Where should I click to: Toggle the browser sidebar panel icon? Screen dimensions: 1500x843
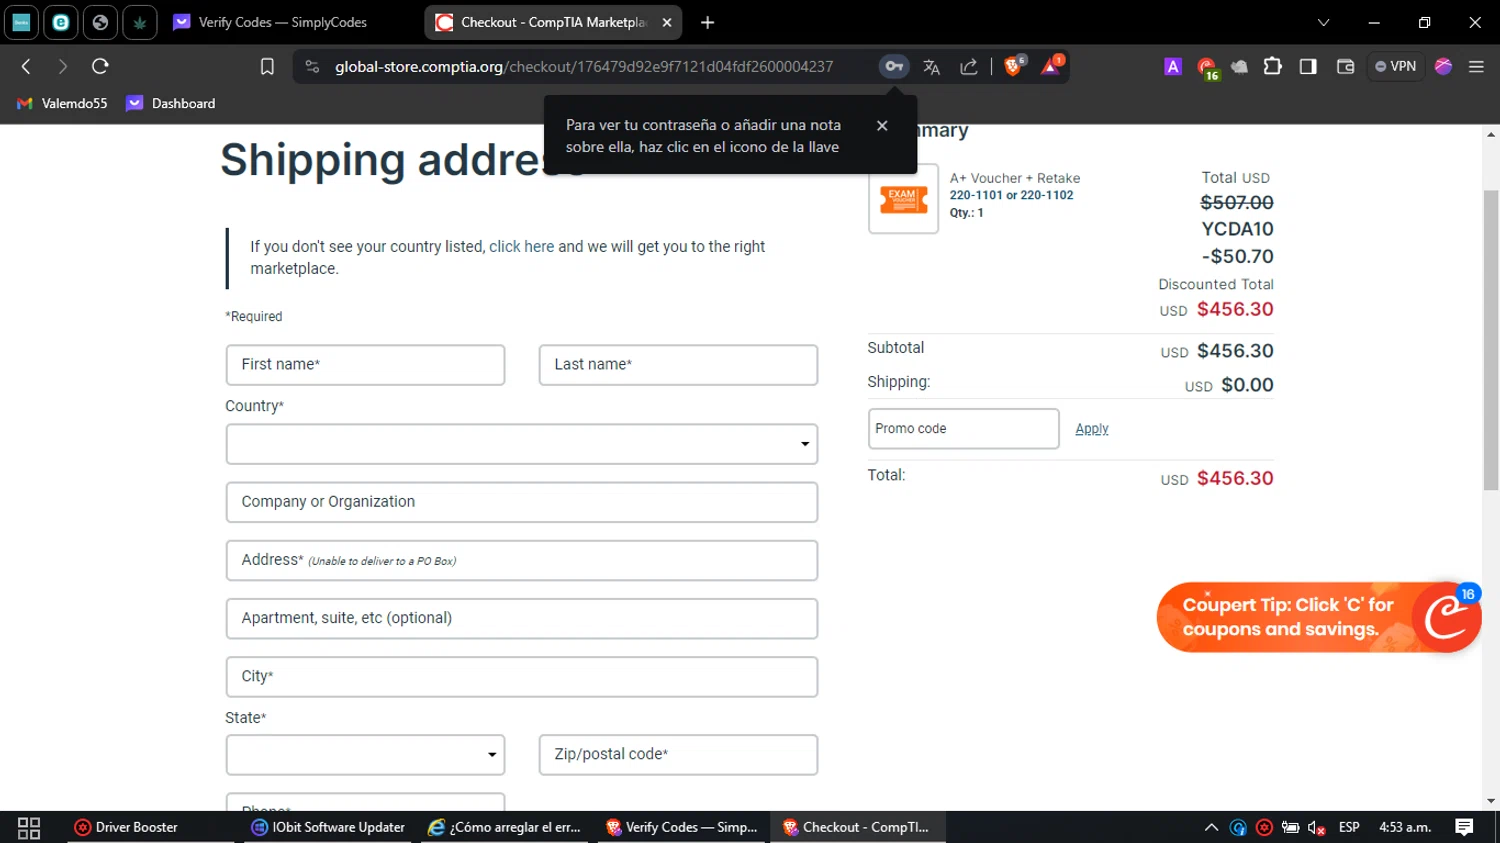(1308, 66)
